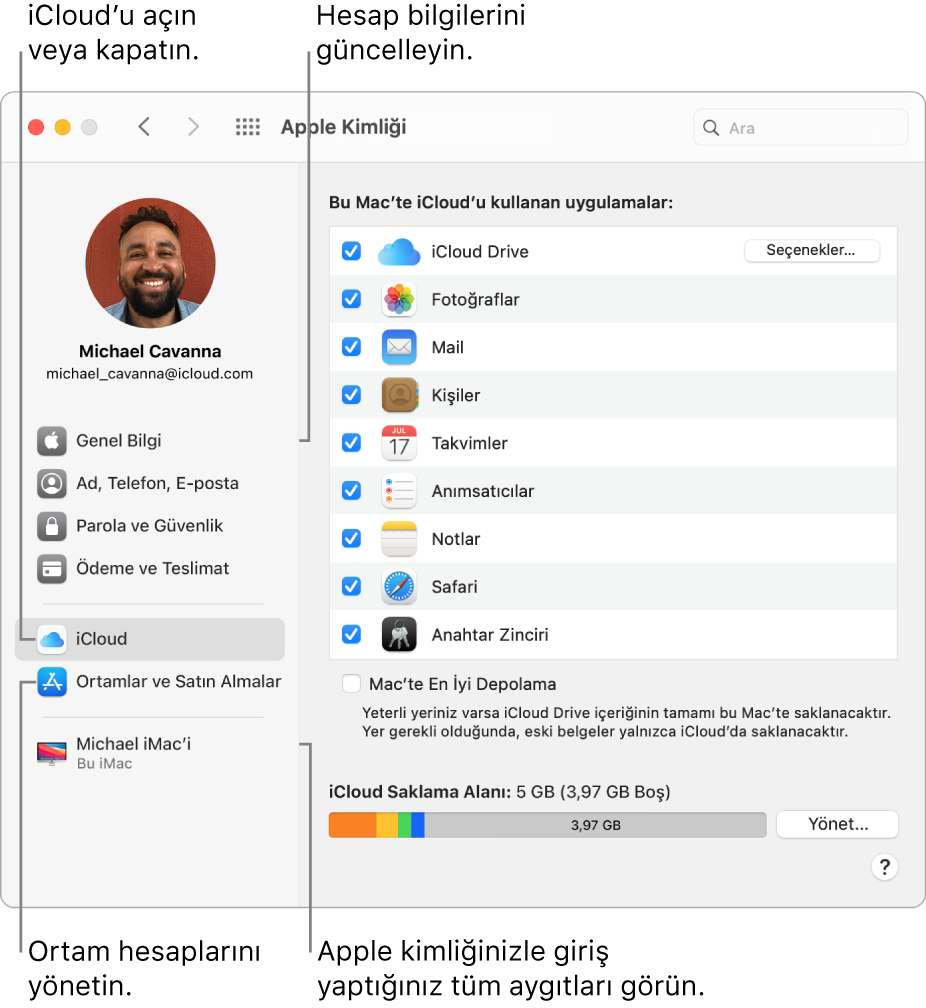Uncheck the Safari checkbox
This screenshot has height=1008, width=926.
coord(351,586)
